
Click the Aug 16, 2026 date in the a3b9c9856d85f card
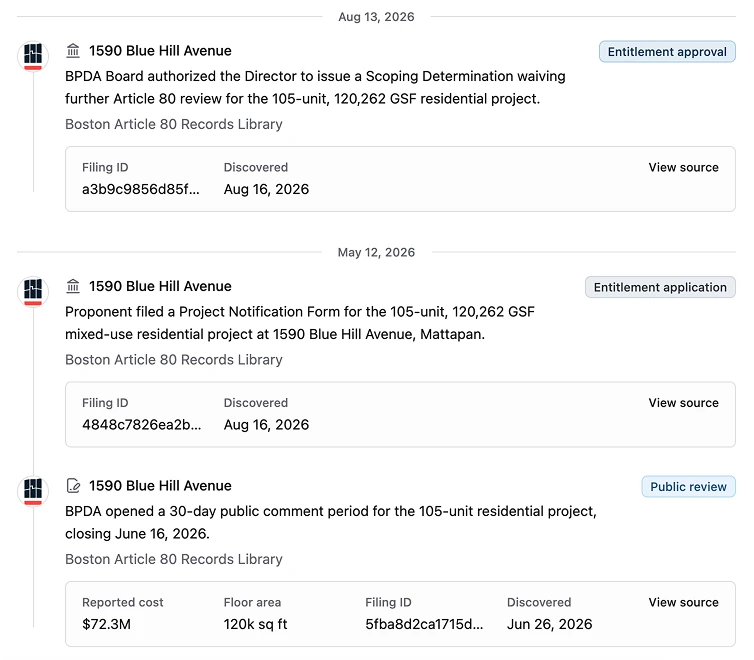[x=266, y=189]
